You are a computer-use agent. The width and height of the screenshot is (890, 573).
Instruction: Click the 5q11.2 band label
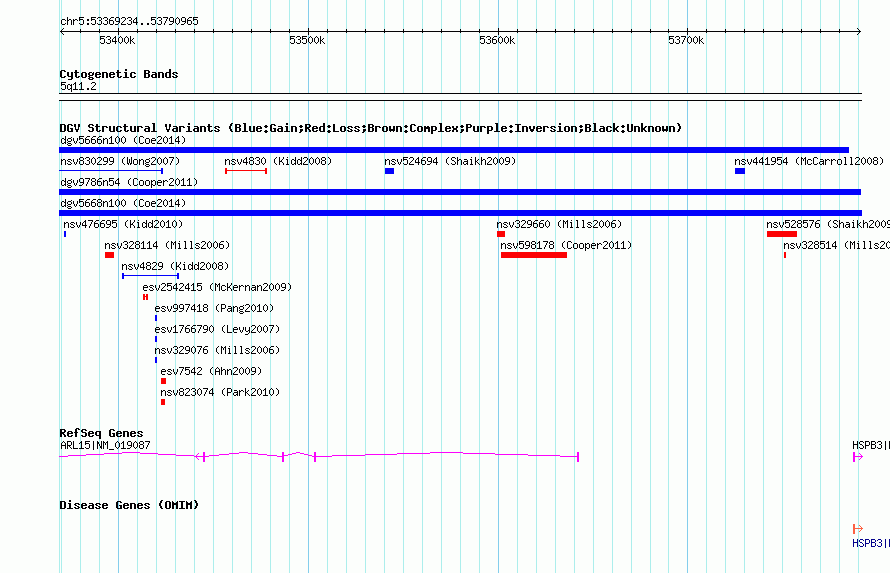pos(78,86)
